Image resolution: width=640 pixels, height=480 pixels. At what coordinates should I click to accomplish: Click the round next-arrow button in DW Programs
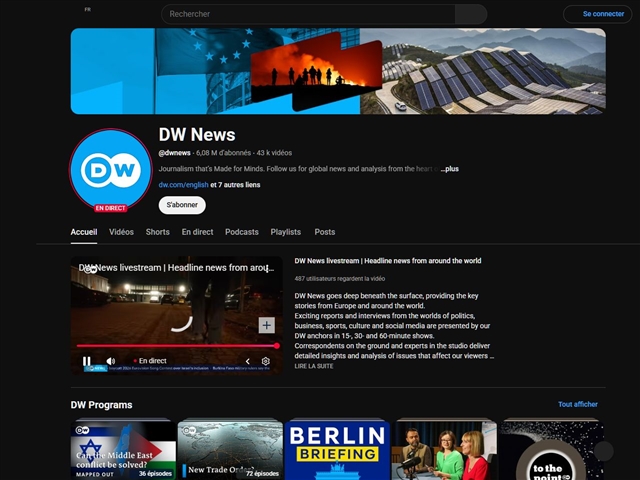pos(604,451)
